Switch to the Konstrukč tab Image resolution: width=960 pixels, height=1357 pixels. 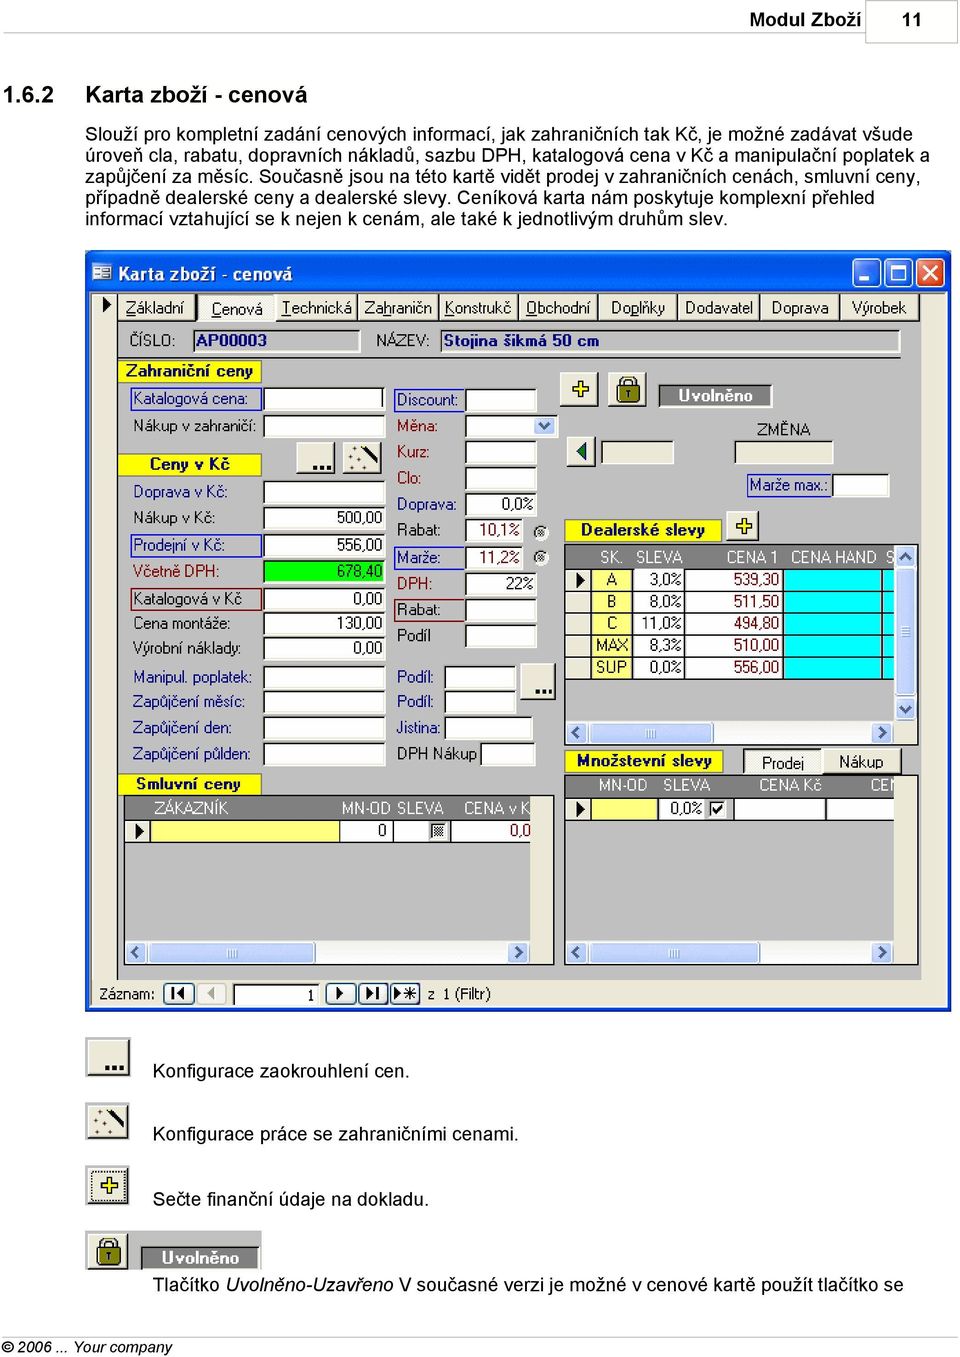click(x=478, y=308)
